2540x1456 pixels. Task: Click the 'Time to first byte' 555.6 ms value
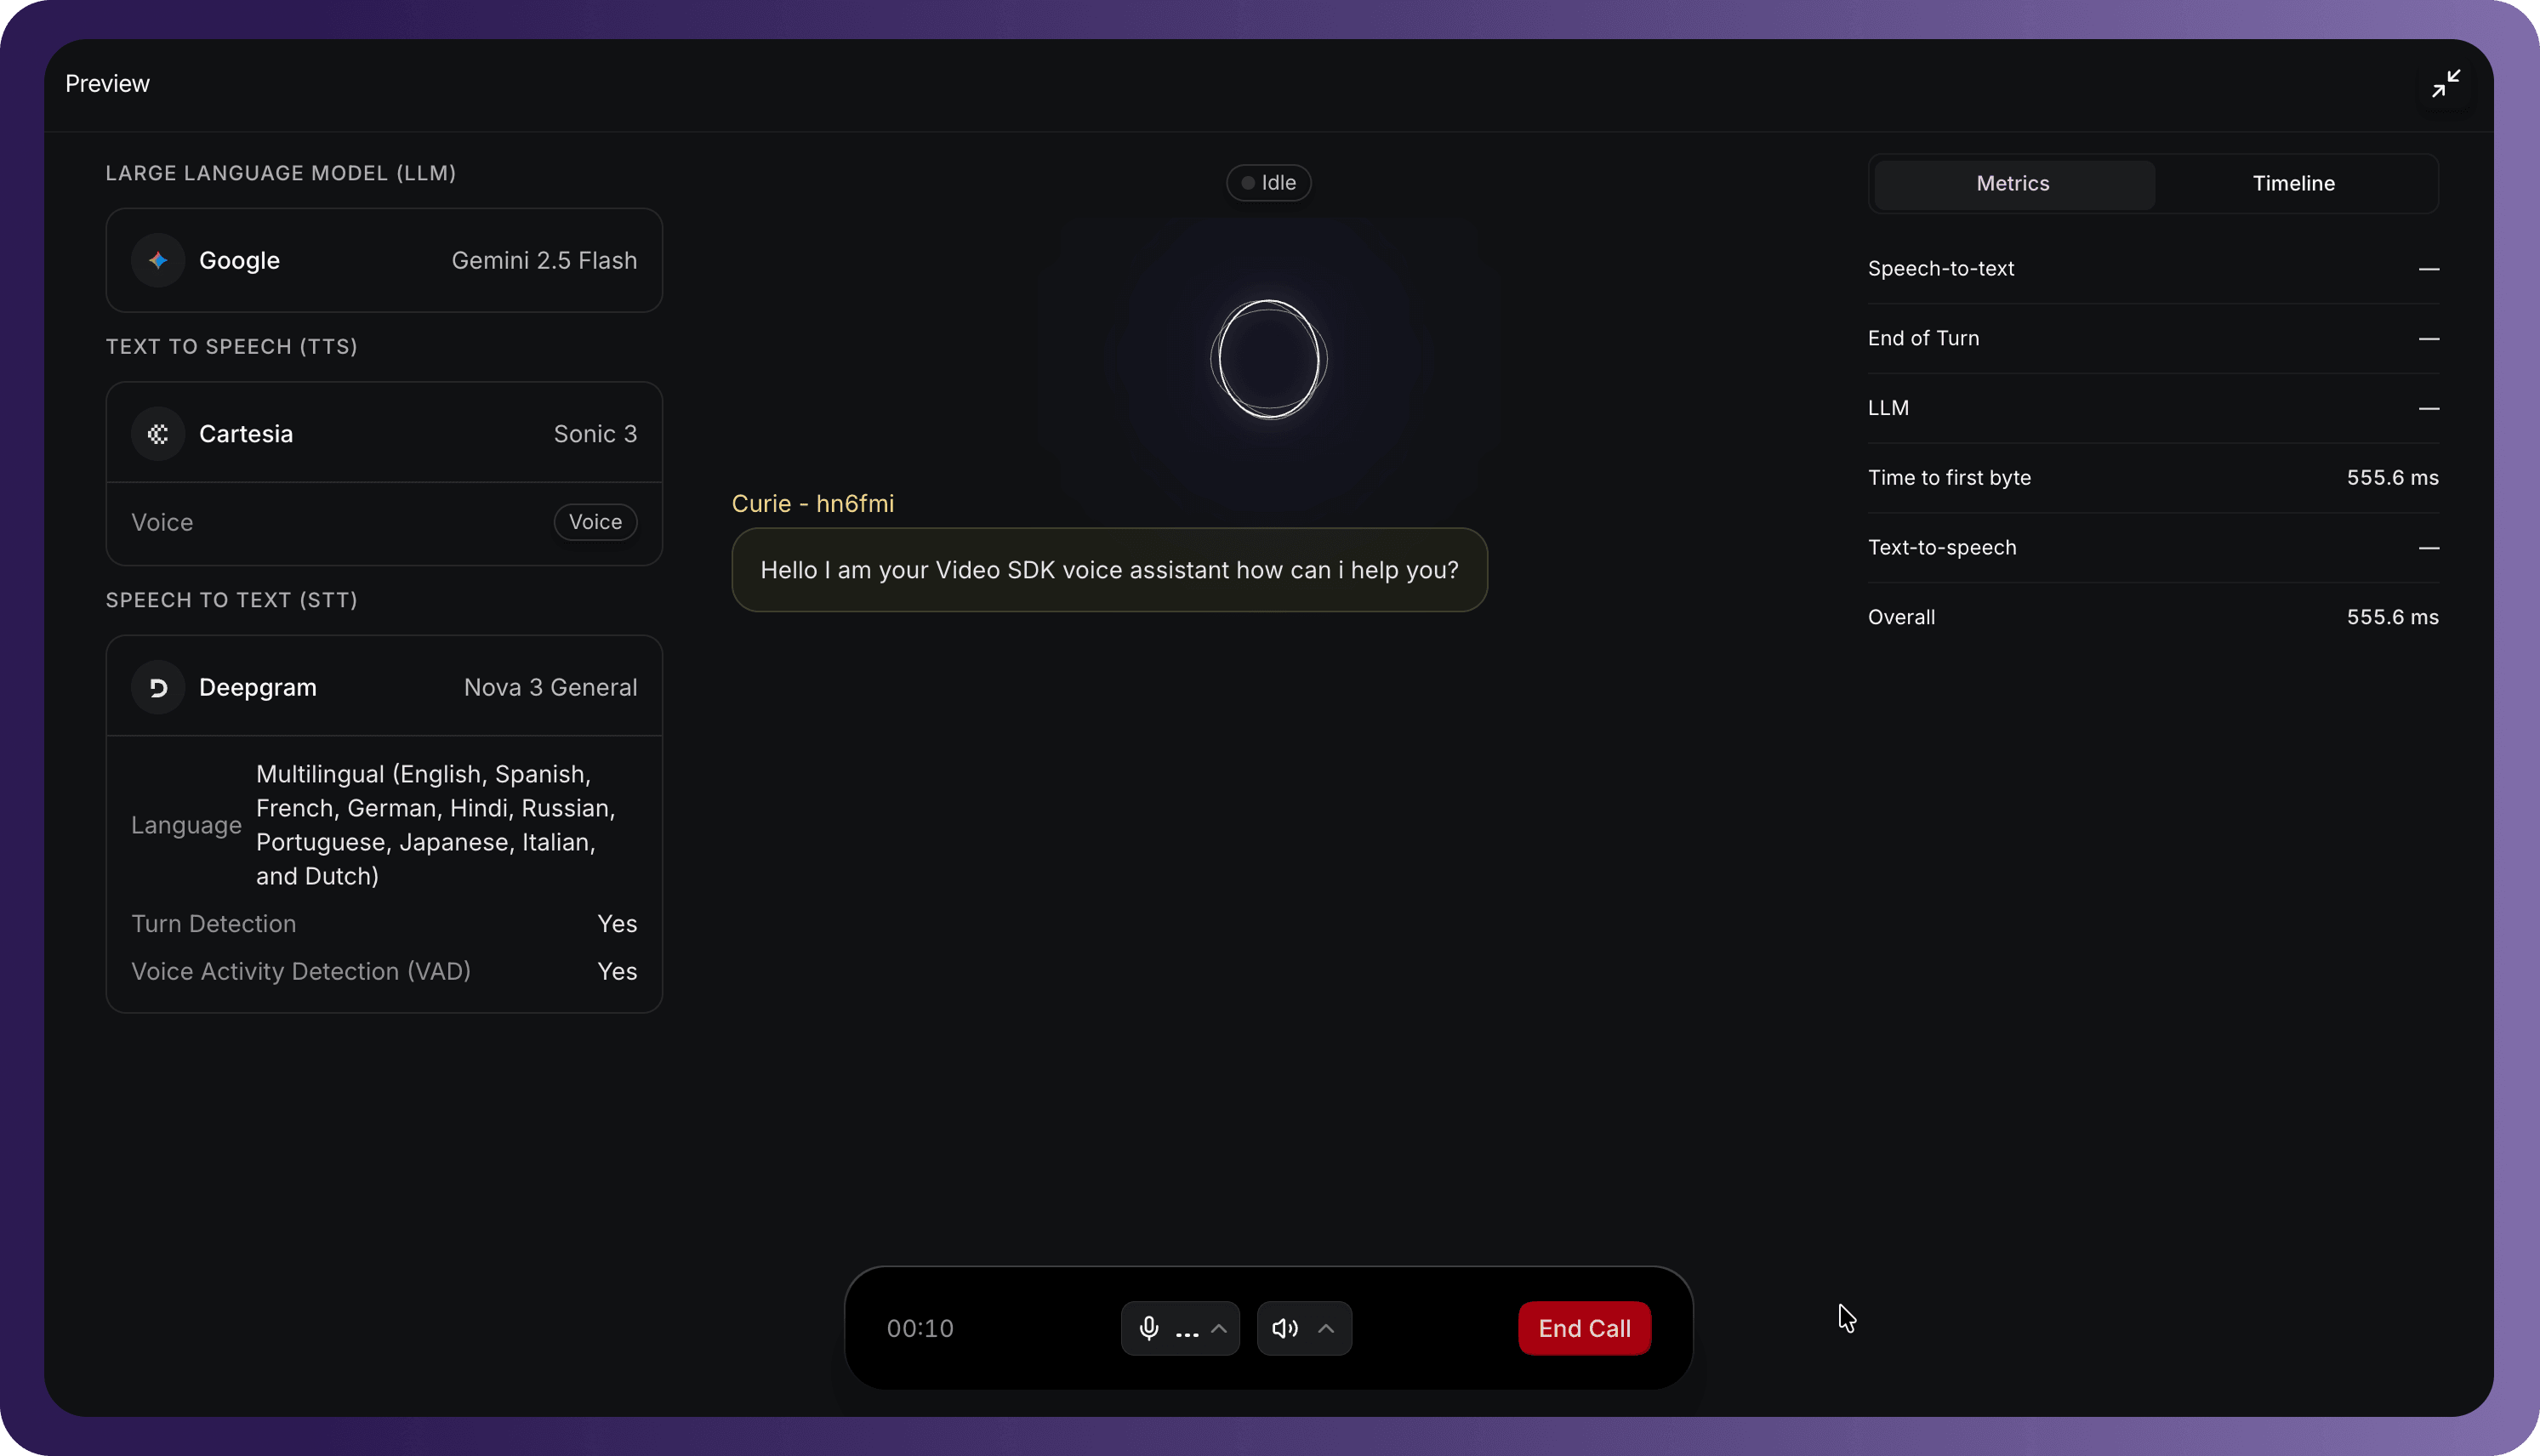click(2392, 478)
